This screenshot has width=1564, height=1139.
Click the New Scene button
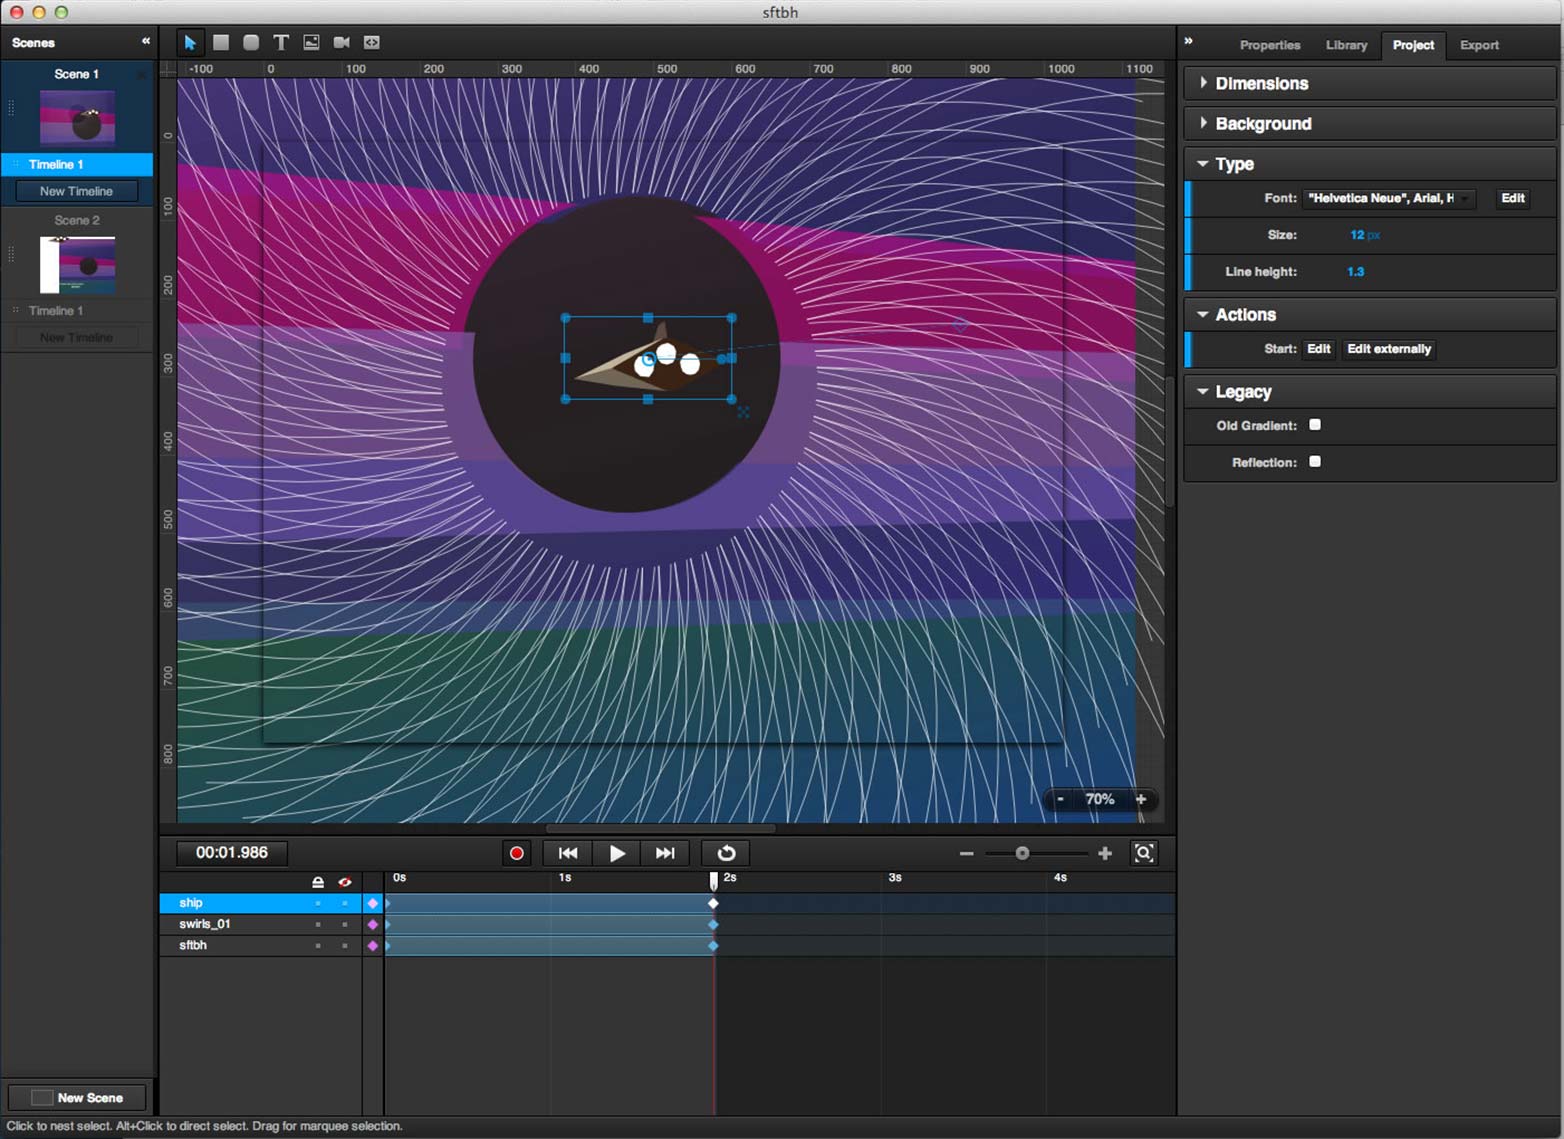click(x=77, y=1097)
